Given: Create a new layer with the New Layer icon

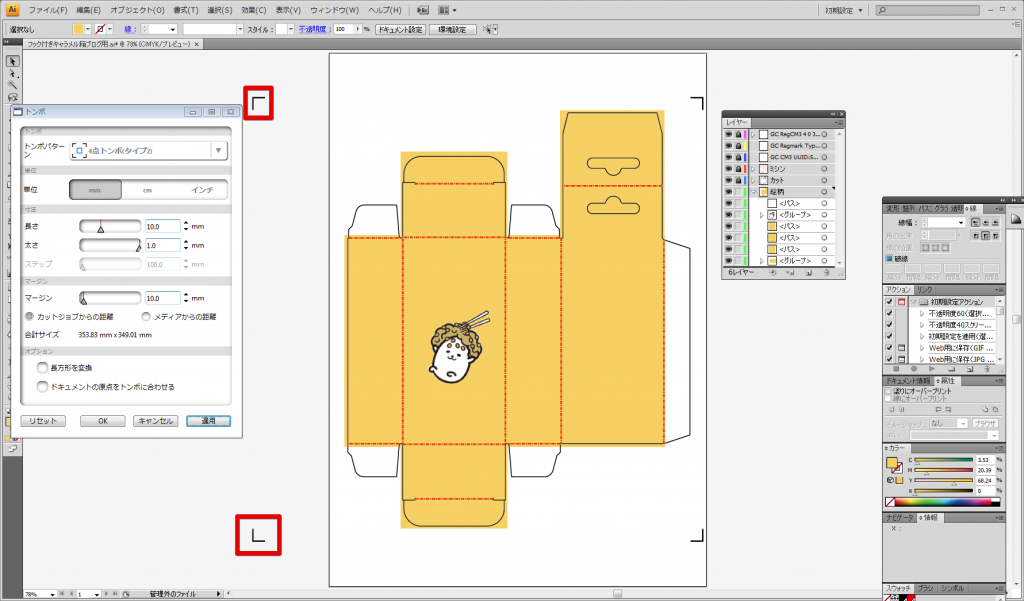Looking at the screenshot, I should 808,273.
